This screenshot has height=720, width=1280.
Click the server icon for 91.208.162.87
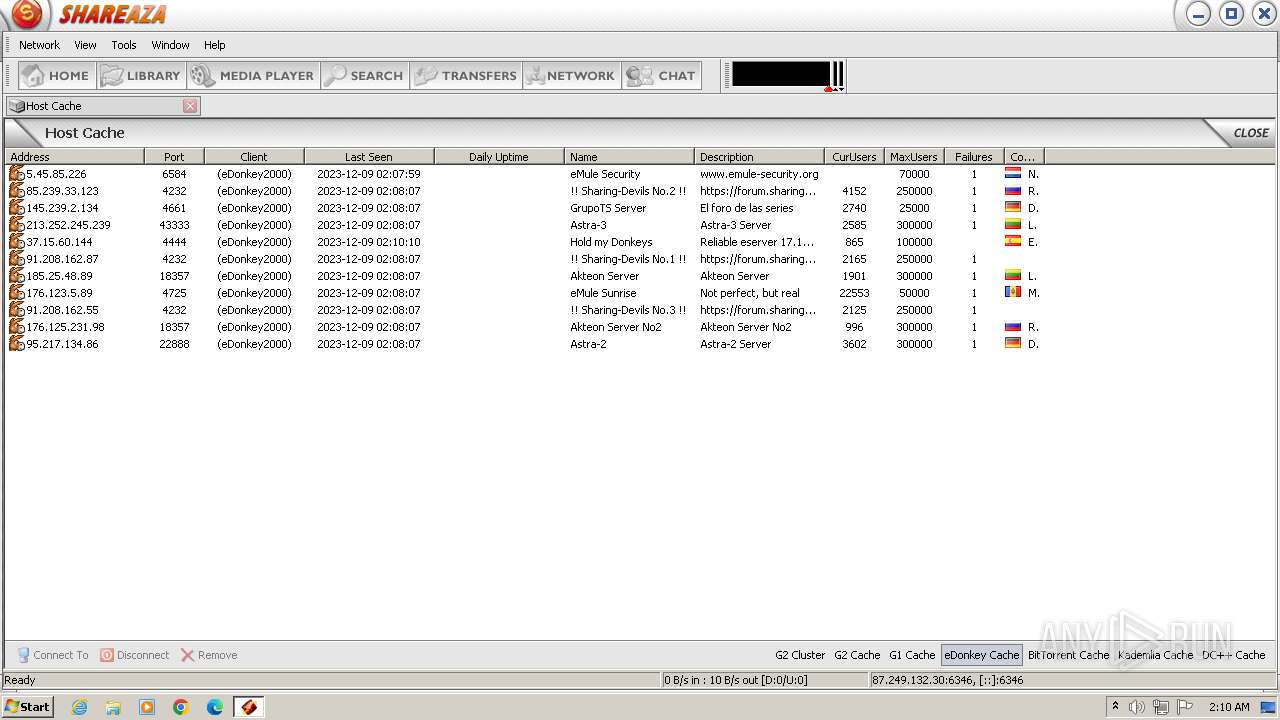coord(16,259)
